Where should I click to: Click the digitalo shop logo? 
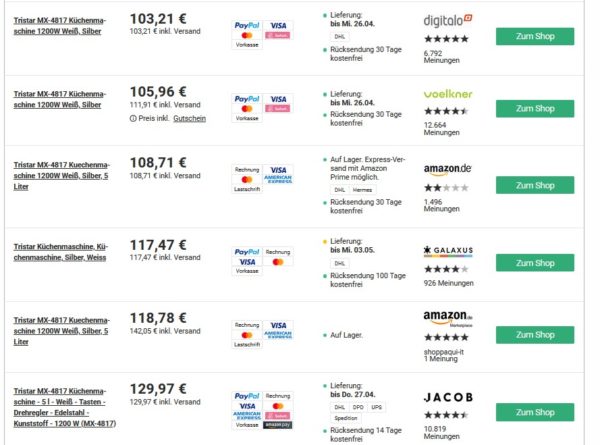447,20
